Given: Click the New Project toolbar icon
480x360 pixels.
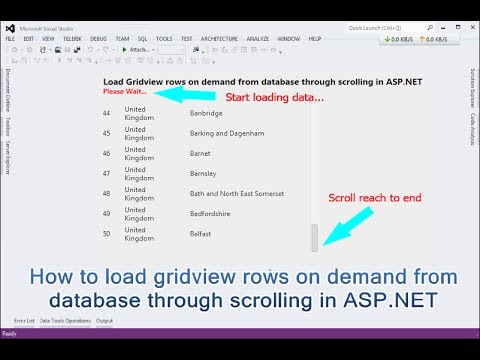Looking at the screenshot, I should coord(43,50).
